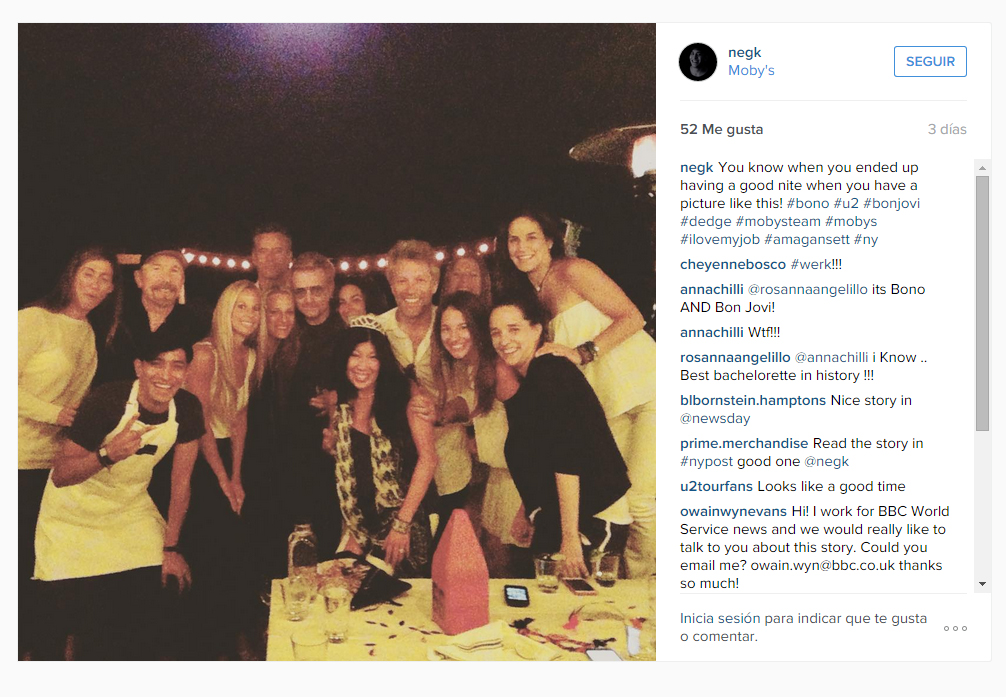Click the comments scrollbar thumb
Screen dimensions: 1006x697
coord(982,304)
